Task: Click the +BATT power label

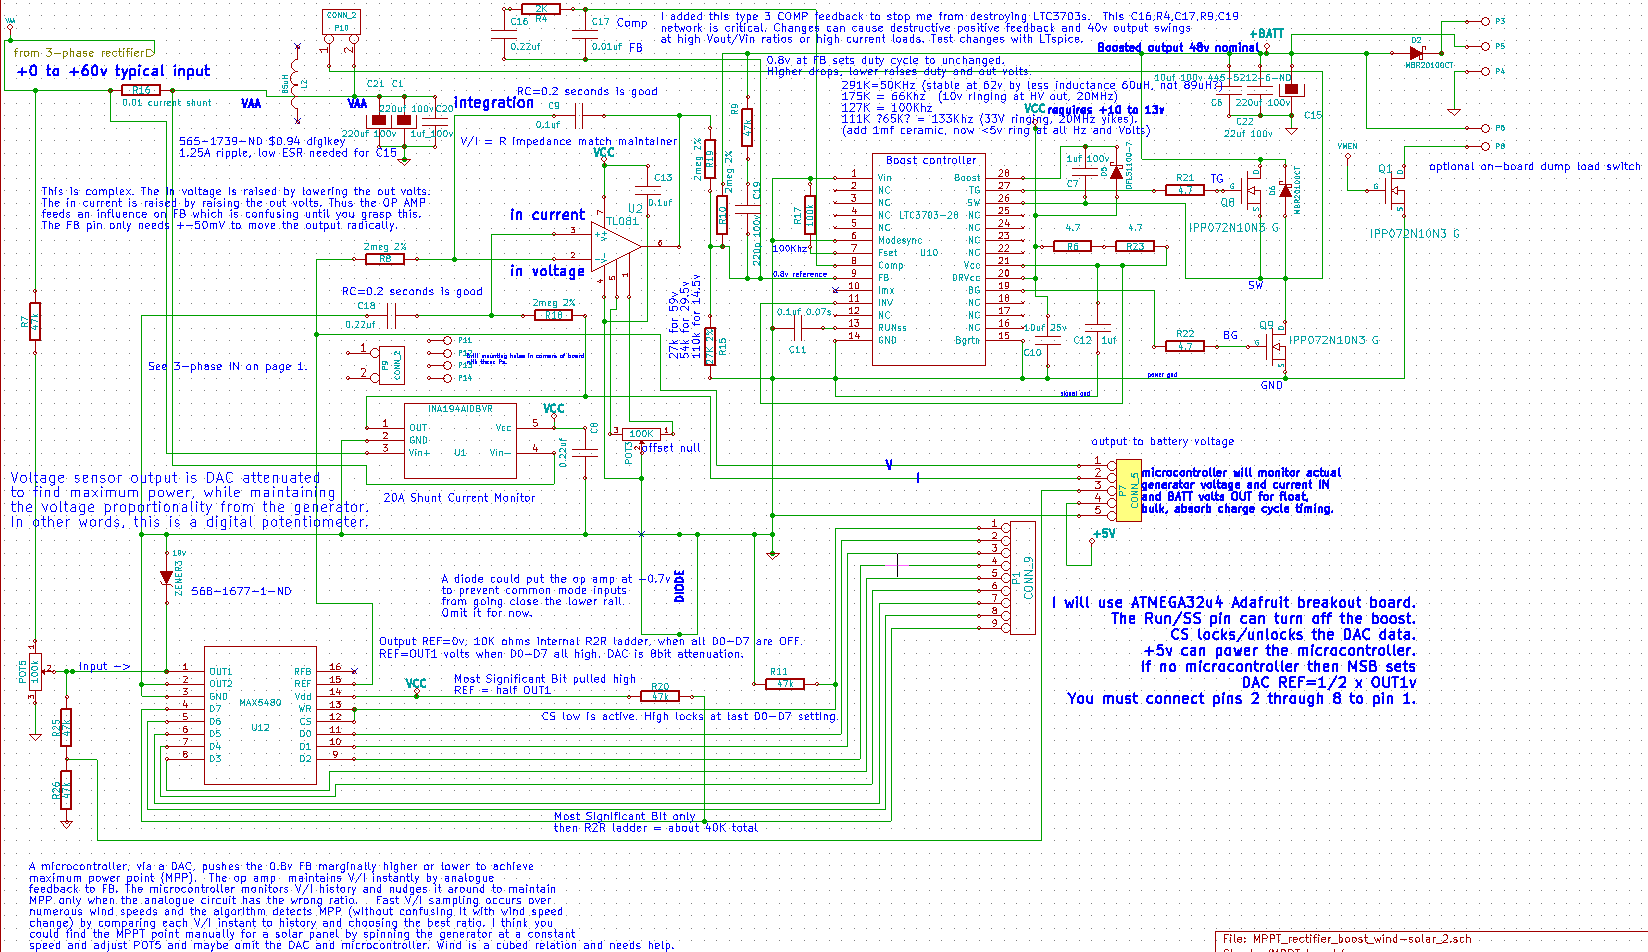Action: click(1266, 34)
